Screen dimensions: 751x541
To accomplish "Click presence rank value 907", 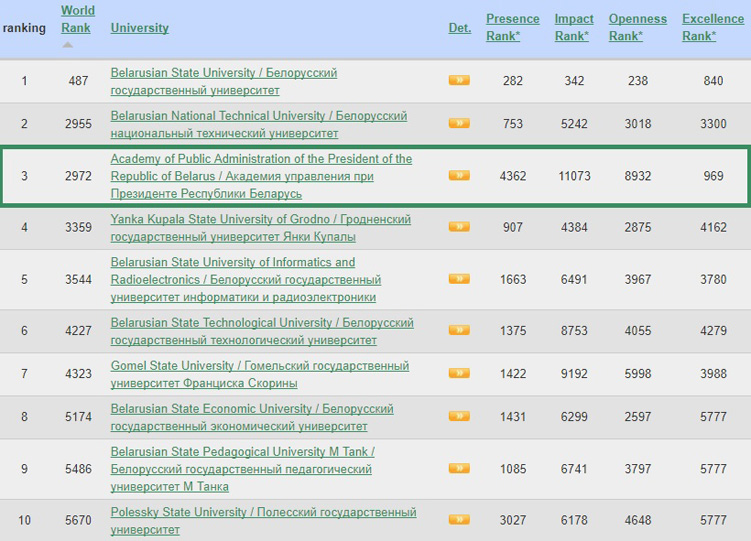I will (x=512, y=227).
